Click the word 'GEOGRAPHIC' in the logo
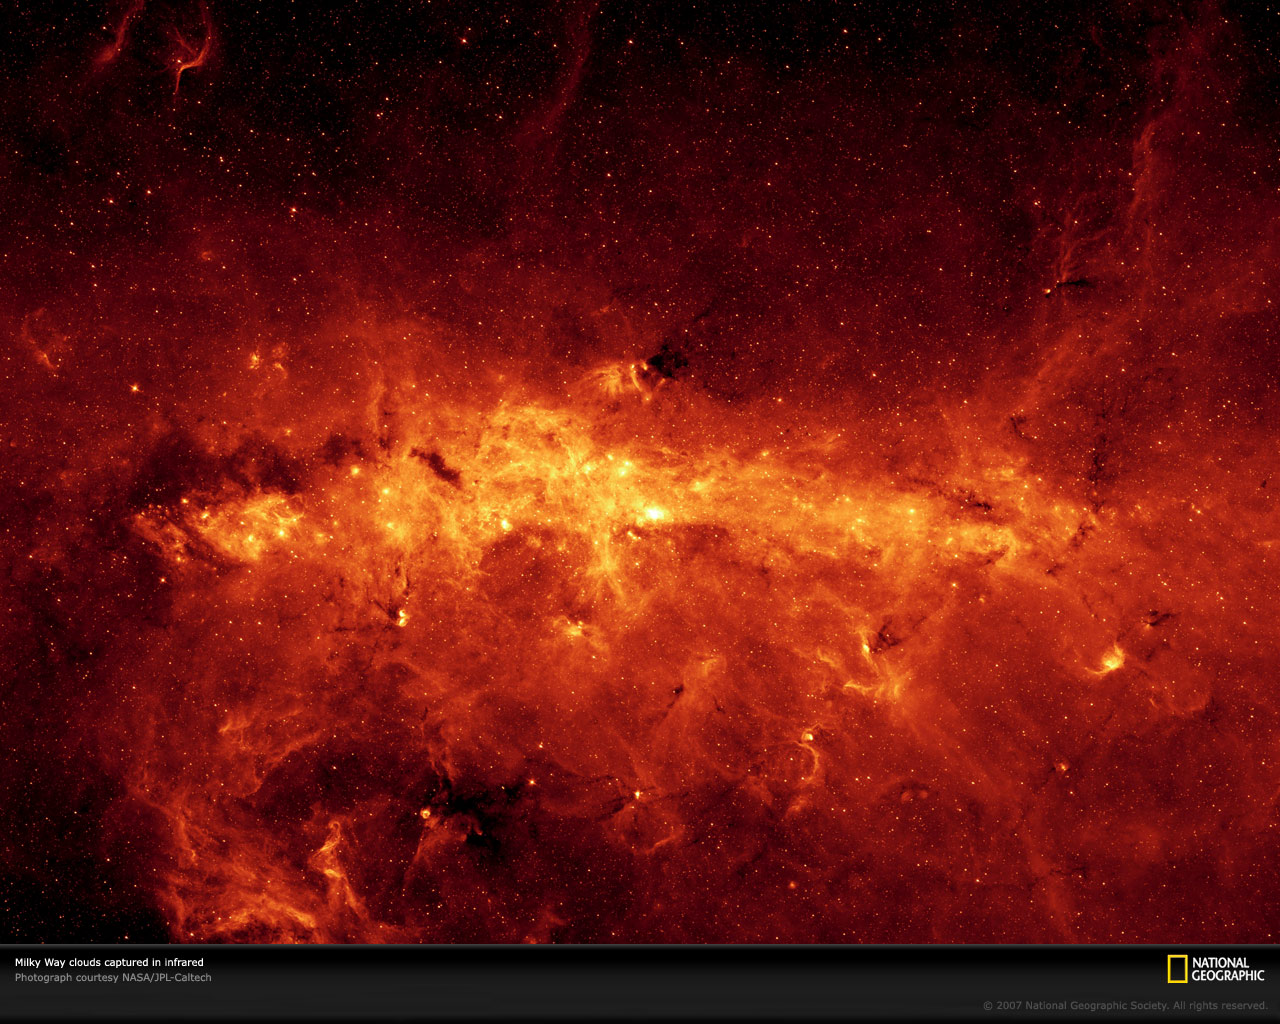The width and height of the screenshot is (1280, 1024). pyautogui.click(x=1227, y=976)
